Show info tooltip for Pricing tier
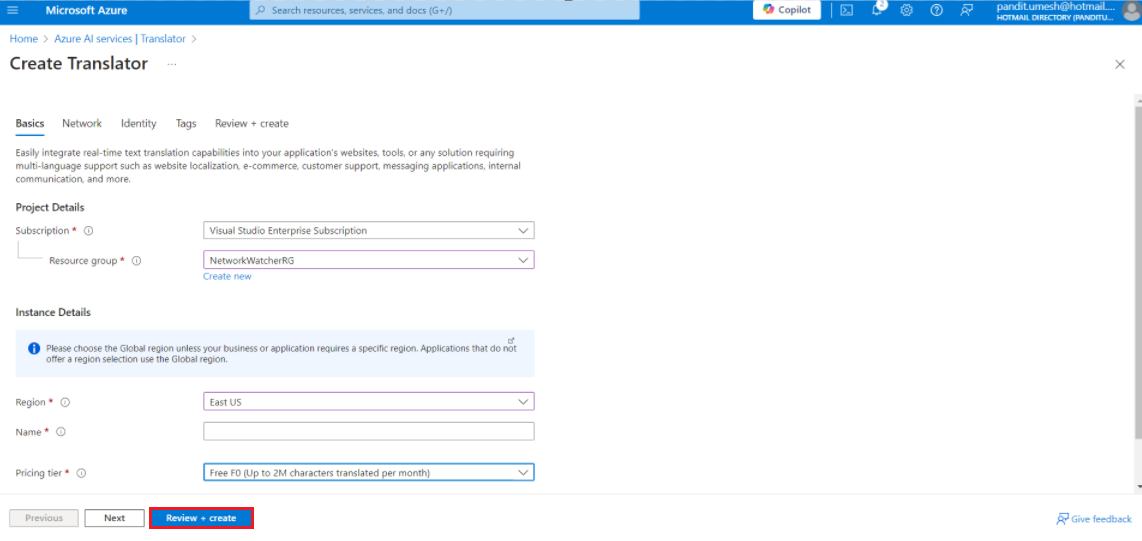This screenshot has width=1142, height=541. (x=82, y=473)
